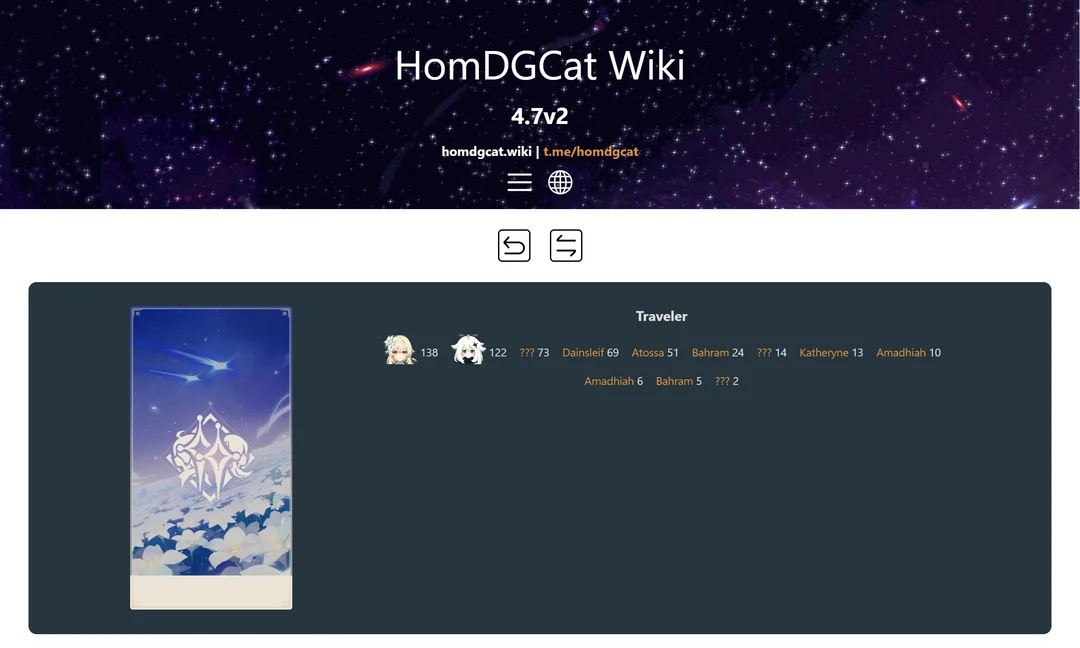Click the Traveler card artwork thumbnail

pos(211,459)
